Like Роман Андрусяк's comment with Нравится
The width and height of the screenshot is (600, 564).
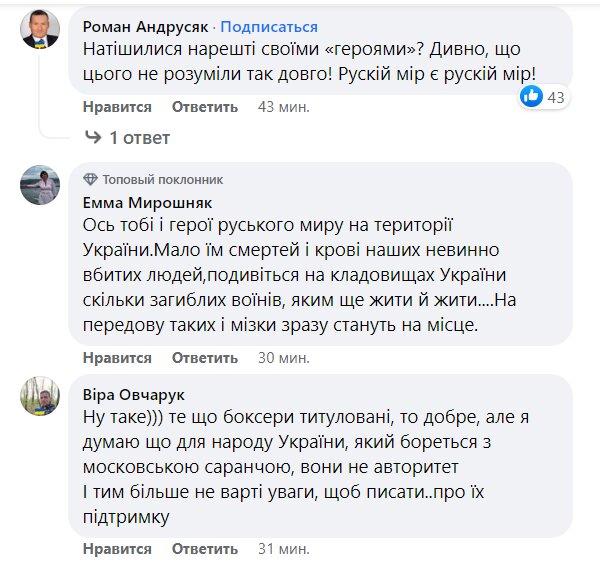click(117, 107)
